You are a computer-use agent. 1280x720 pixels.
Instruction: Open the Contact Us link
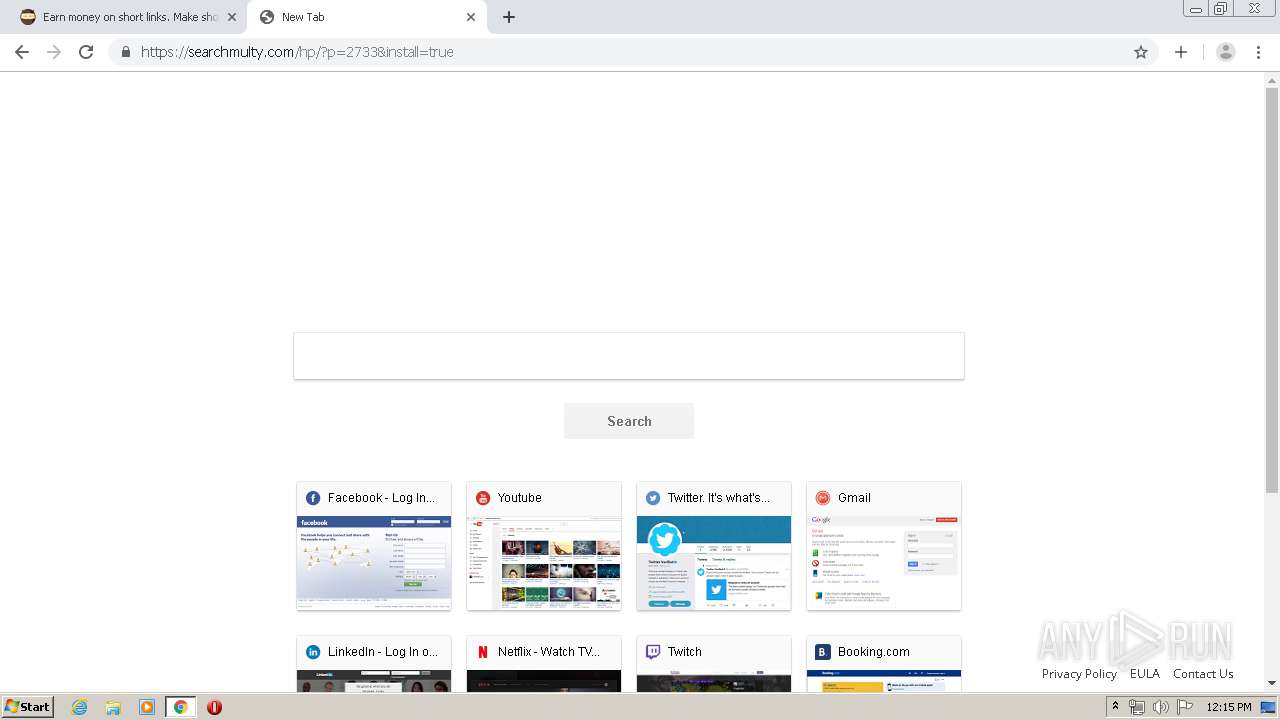[x=1203, y=674]
